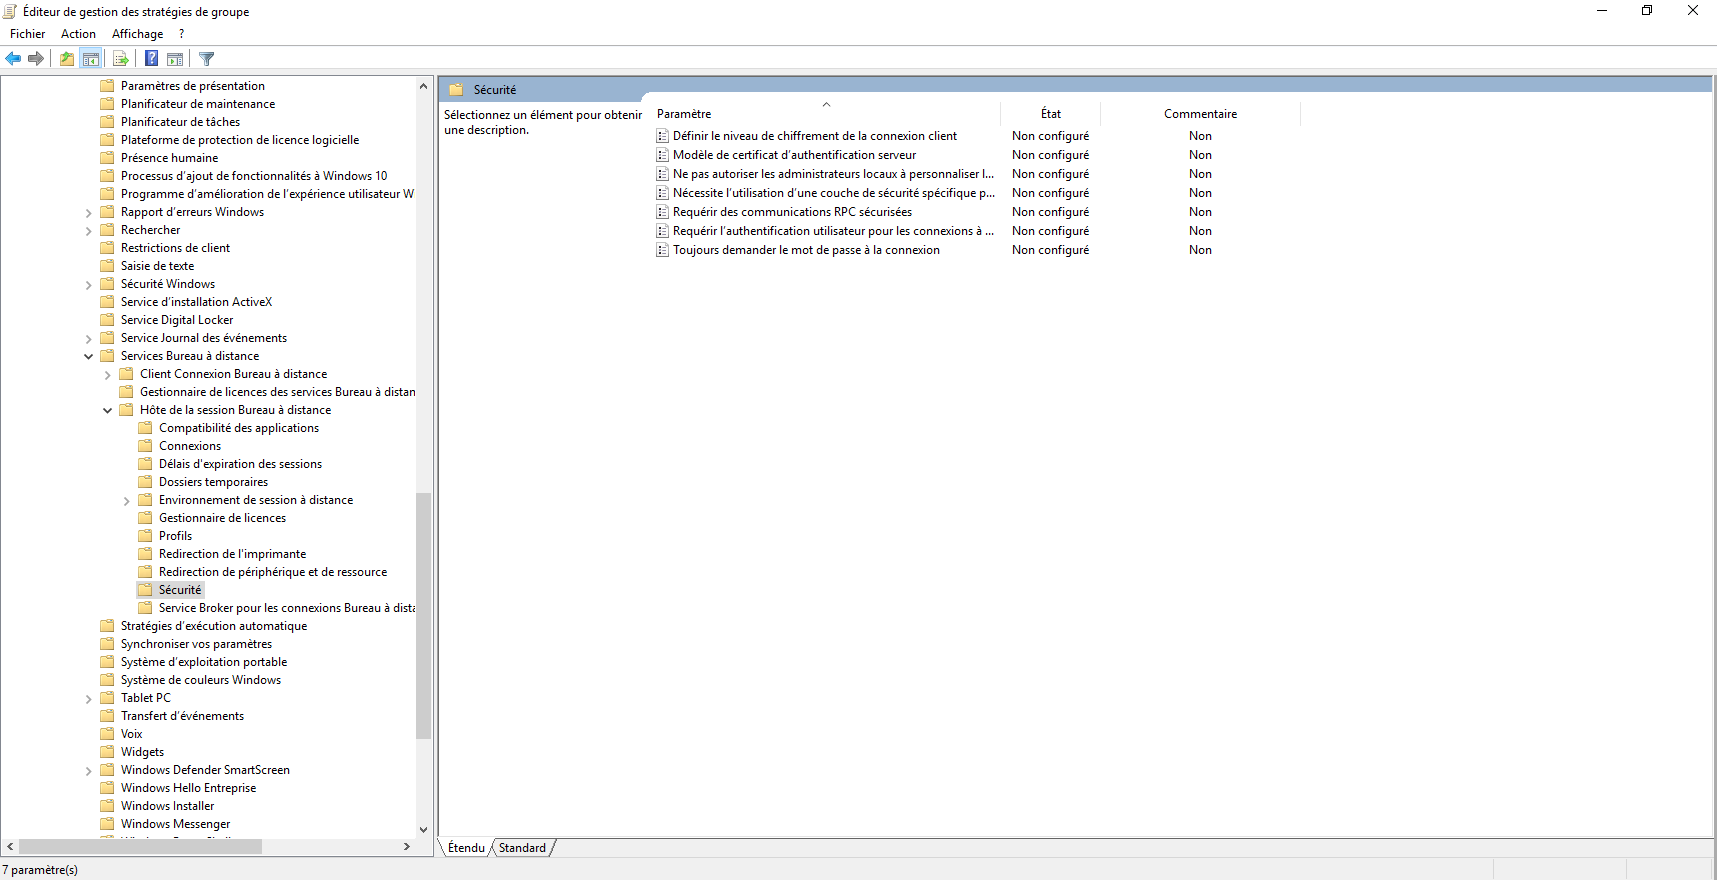Click the blue Back arrow in toolbar
This screenshot has width=1717, height=880.
[13, 59]
